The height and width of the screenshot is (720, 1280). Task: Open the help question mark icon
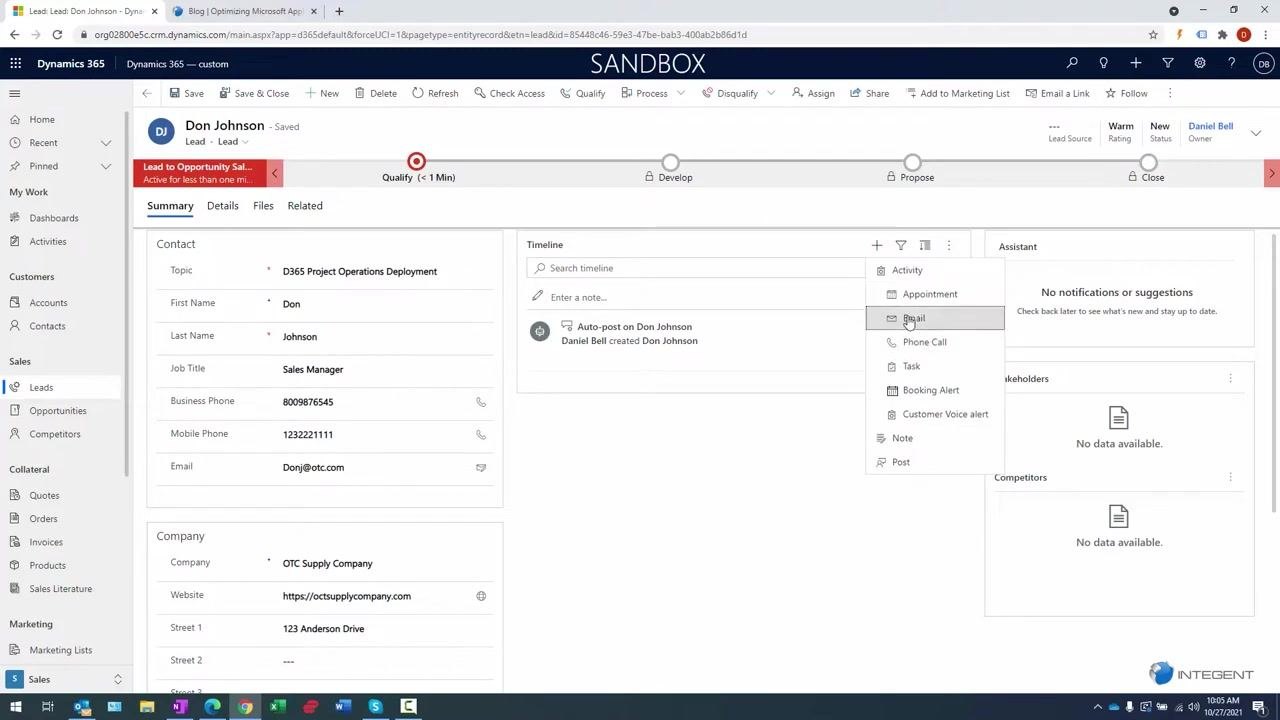point(1232,63)
